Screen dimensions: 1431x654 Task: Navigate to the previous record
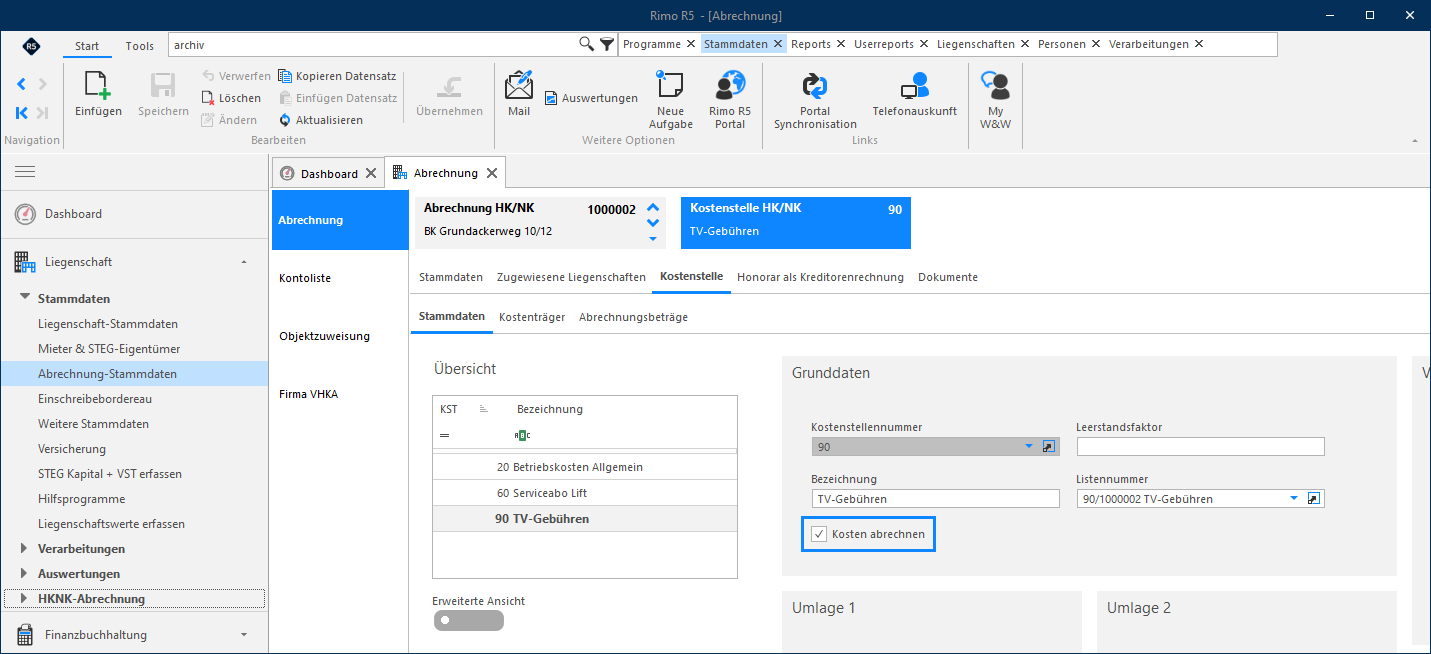point(21,84)
